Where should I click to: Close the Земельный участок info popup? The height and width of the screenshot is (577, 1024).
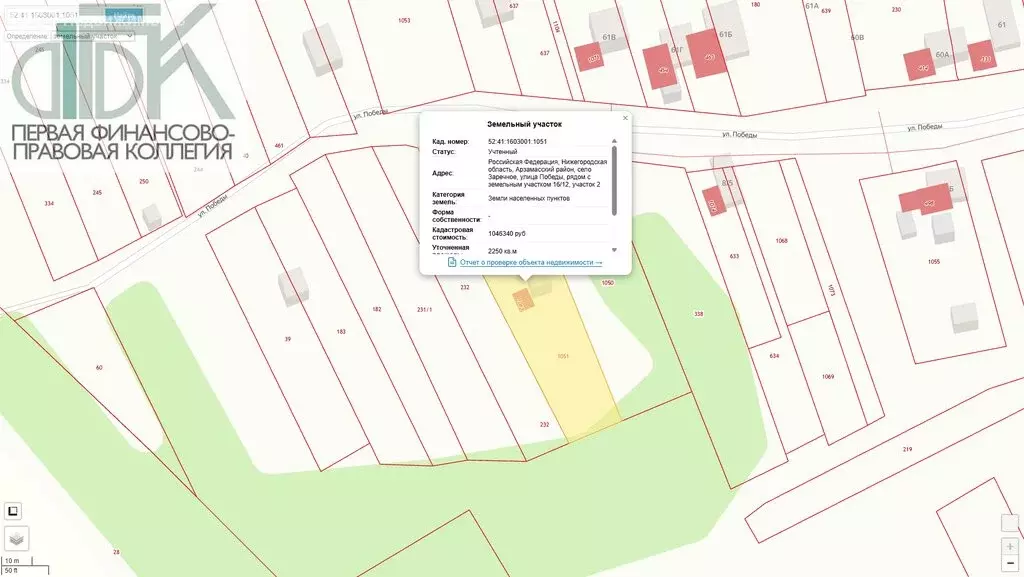pyautogui.click(x=625, y=118)
